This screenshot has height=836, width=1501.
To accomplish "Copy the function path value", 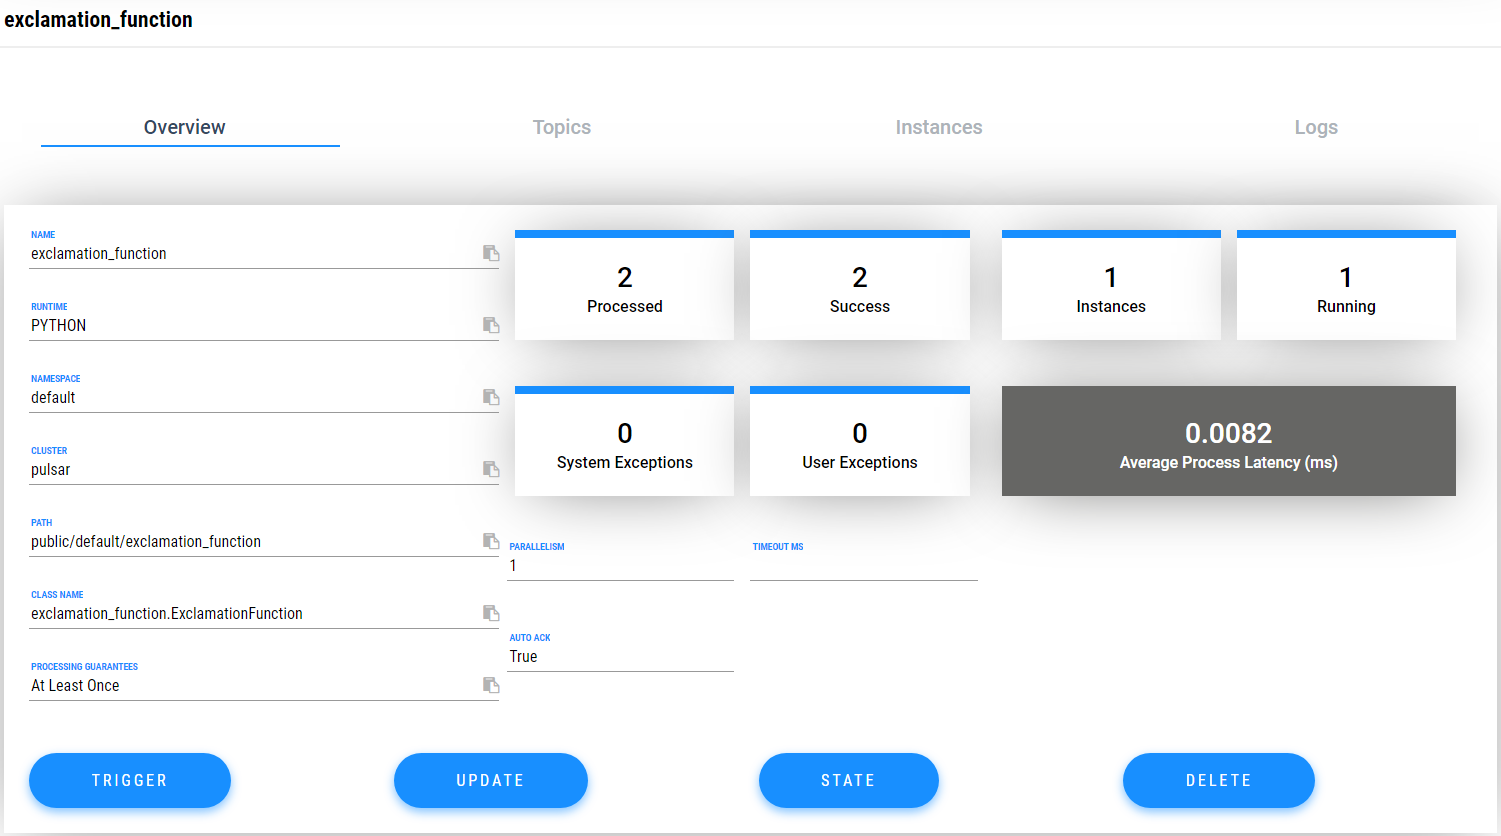I will pos(491,541).
